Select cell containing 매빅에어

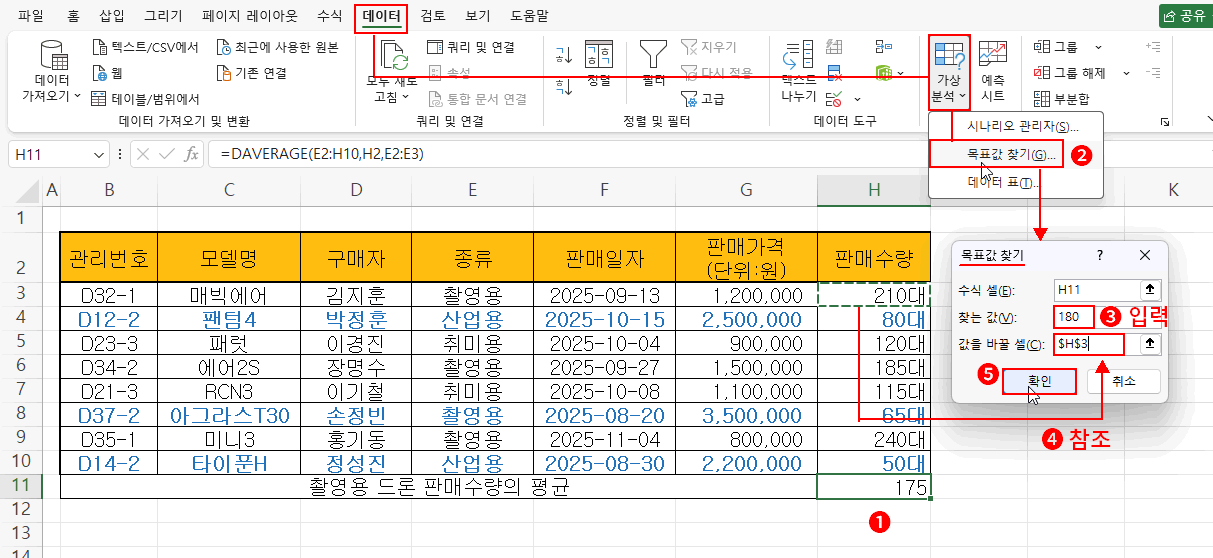click(229, 295)
